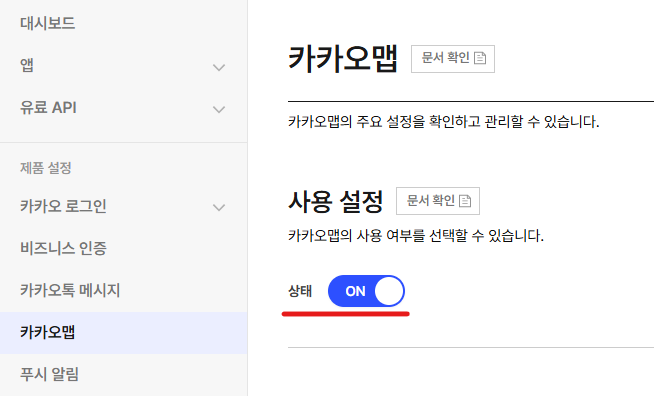This screenshot has height=396, width=654.
Task: Click the 앱 sidebar label
Action: [x=27, y=66]
